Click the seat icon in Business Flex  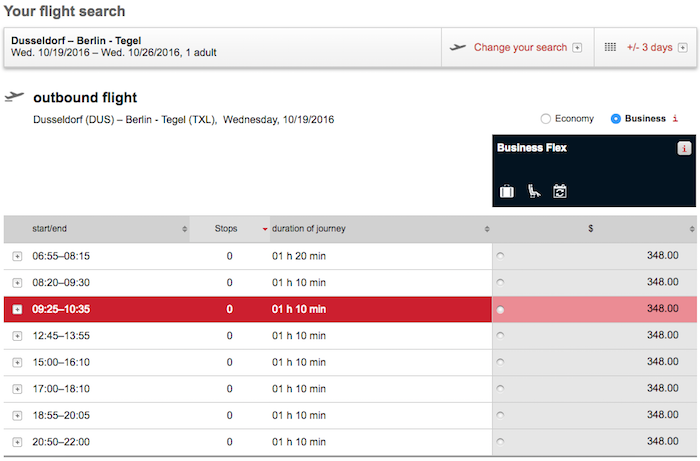[533, 191]
